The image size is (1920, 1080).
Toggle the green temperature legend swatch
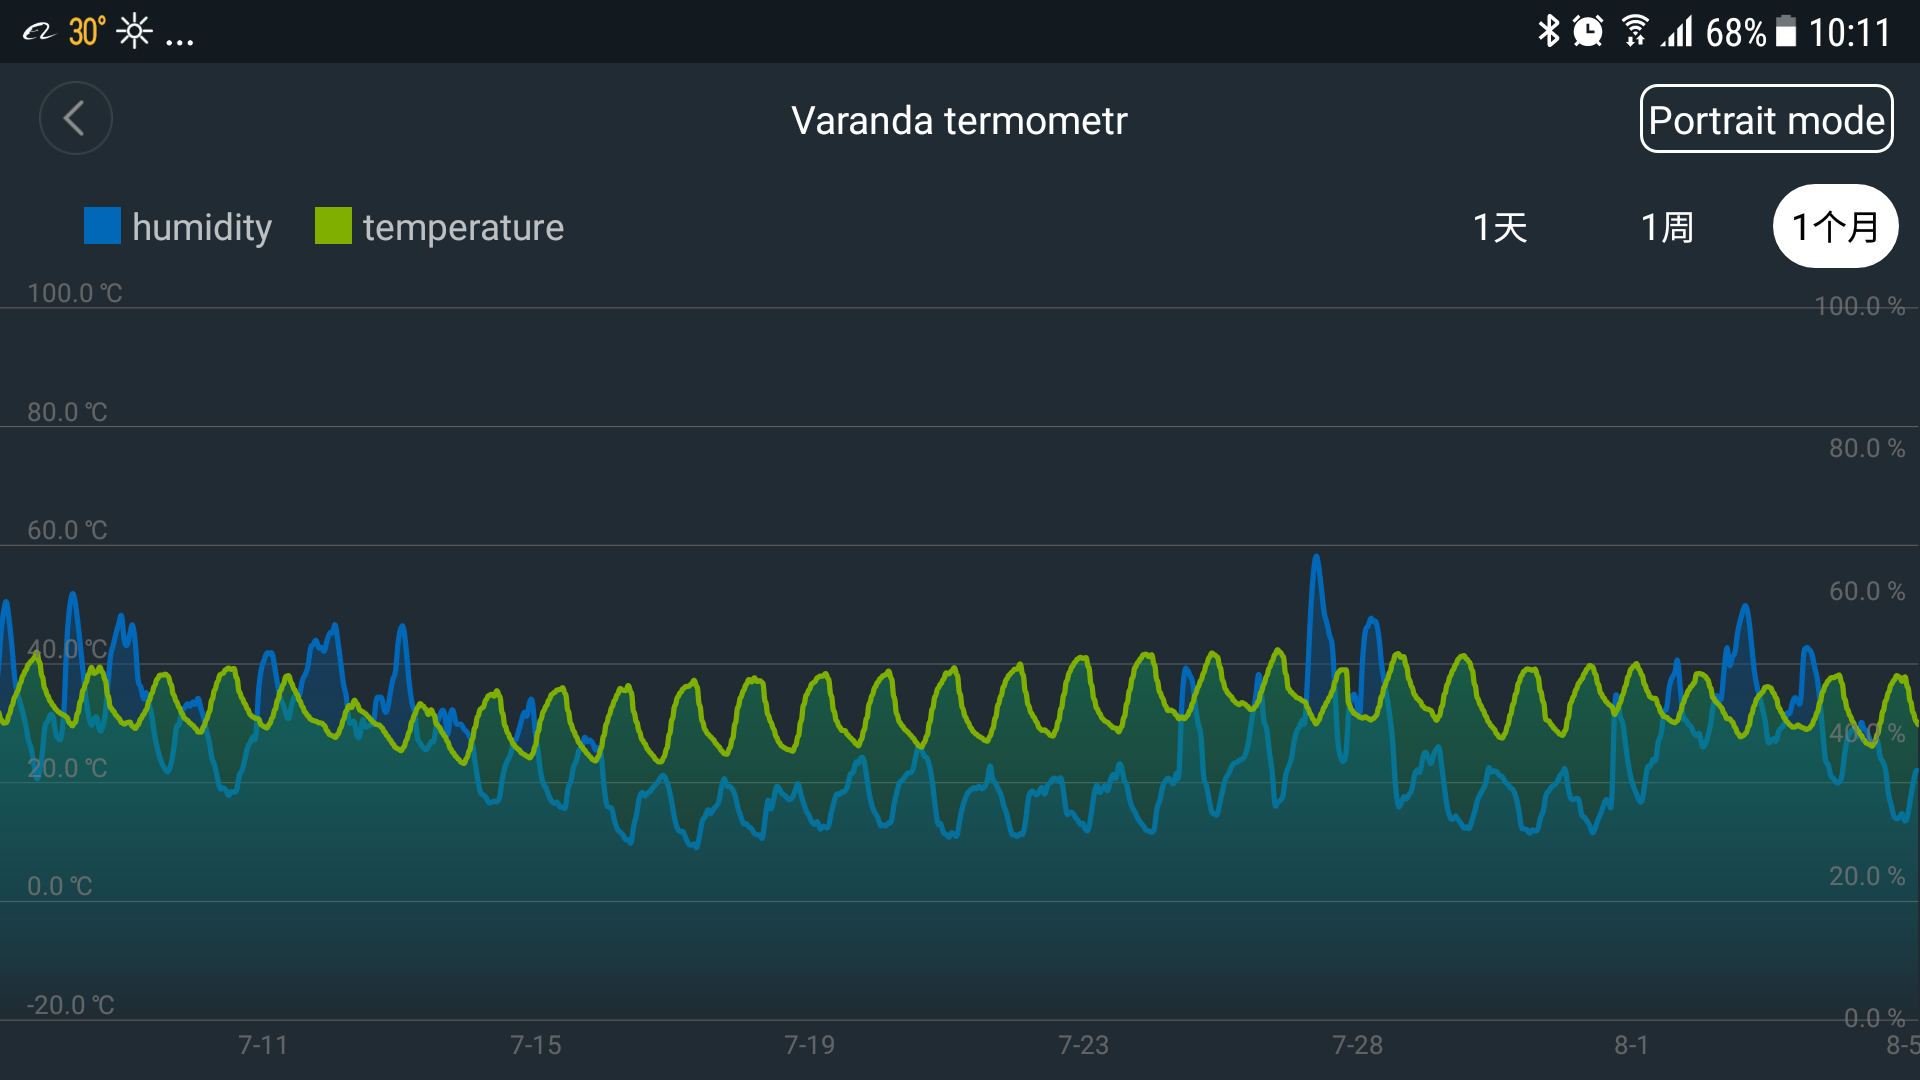[x=333, y=226]
